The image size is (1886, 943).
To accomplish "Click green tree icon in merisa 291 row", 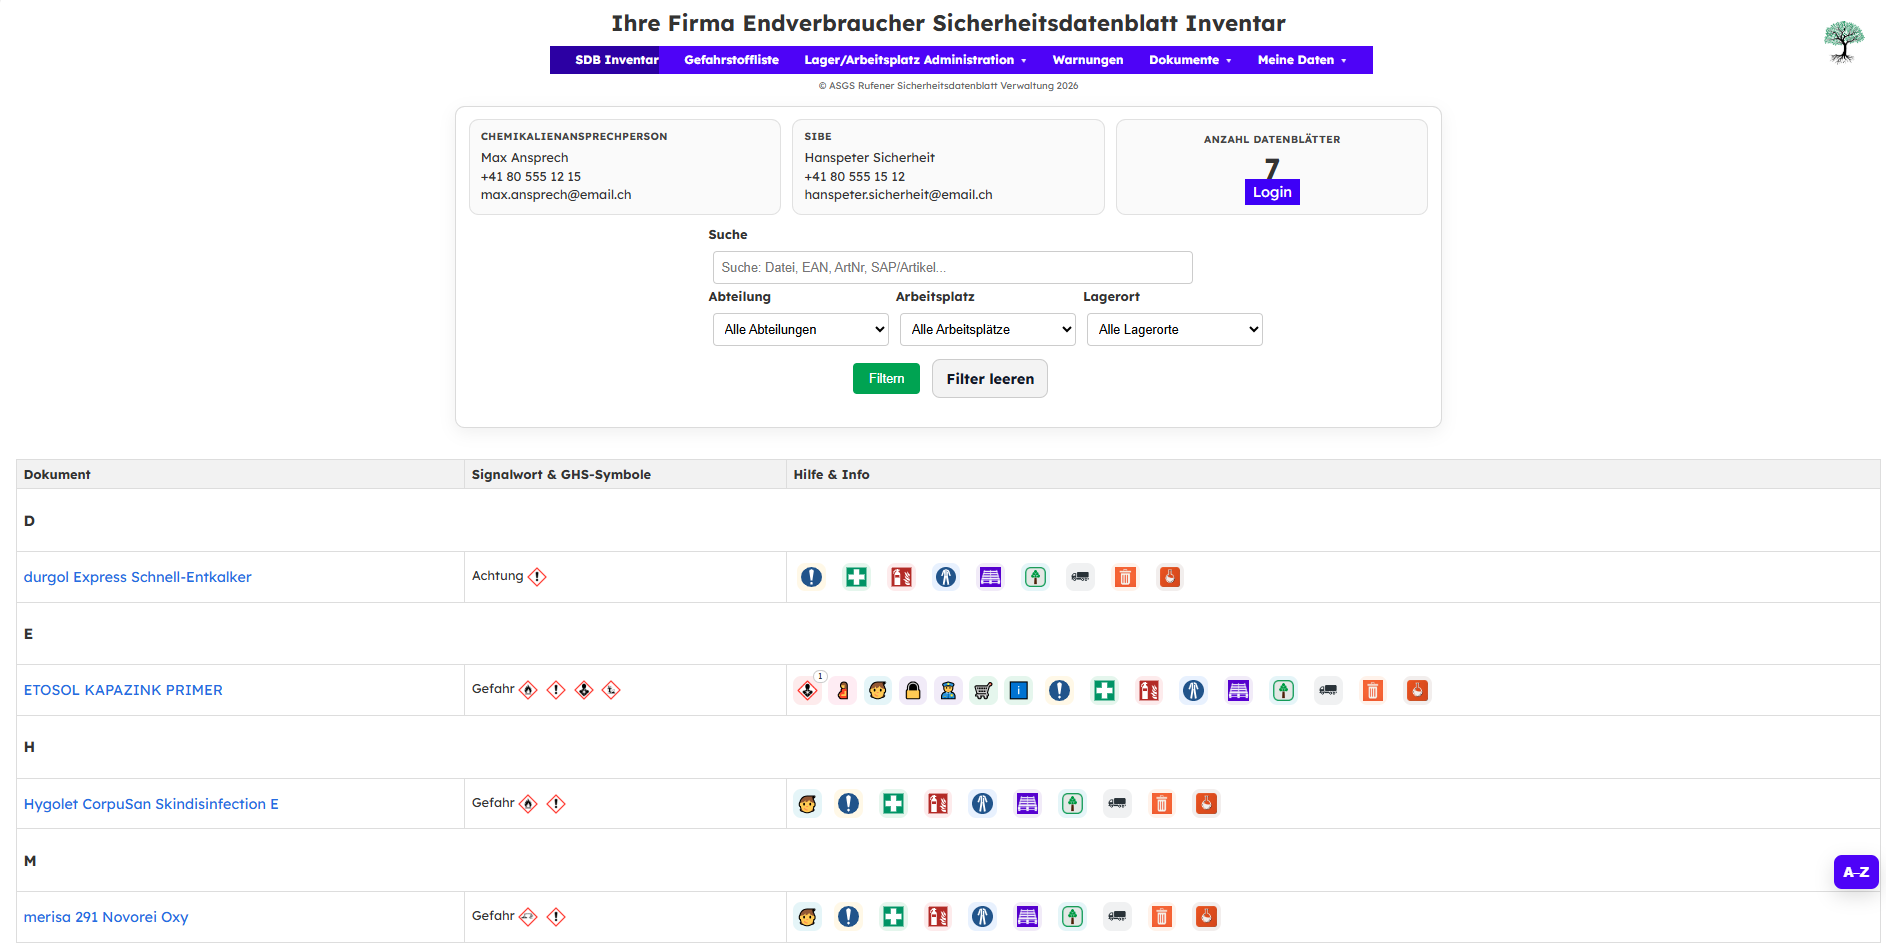I will tap(1072, 917).
